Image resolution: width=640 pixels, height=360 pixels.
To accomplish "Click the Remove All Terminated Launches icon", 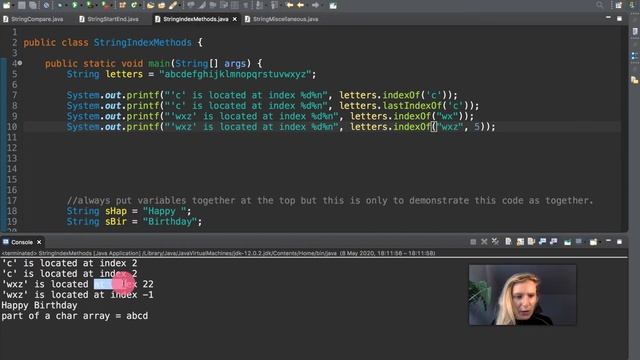I will pos(495,242).
